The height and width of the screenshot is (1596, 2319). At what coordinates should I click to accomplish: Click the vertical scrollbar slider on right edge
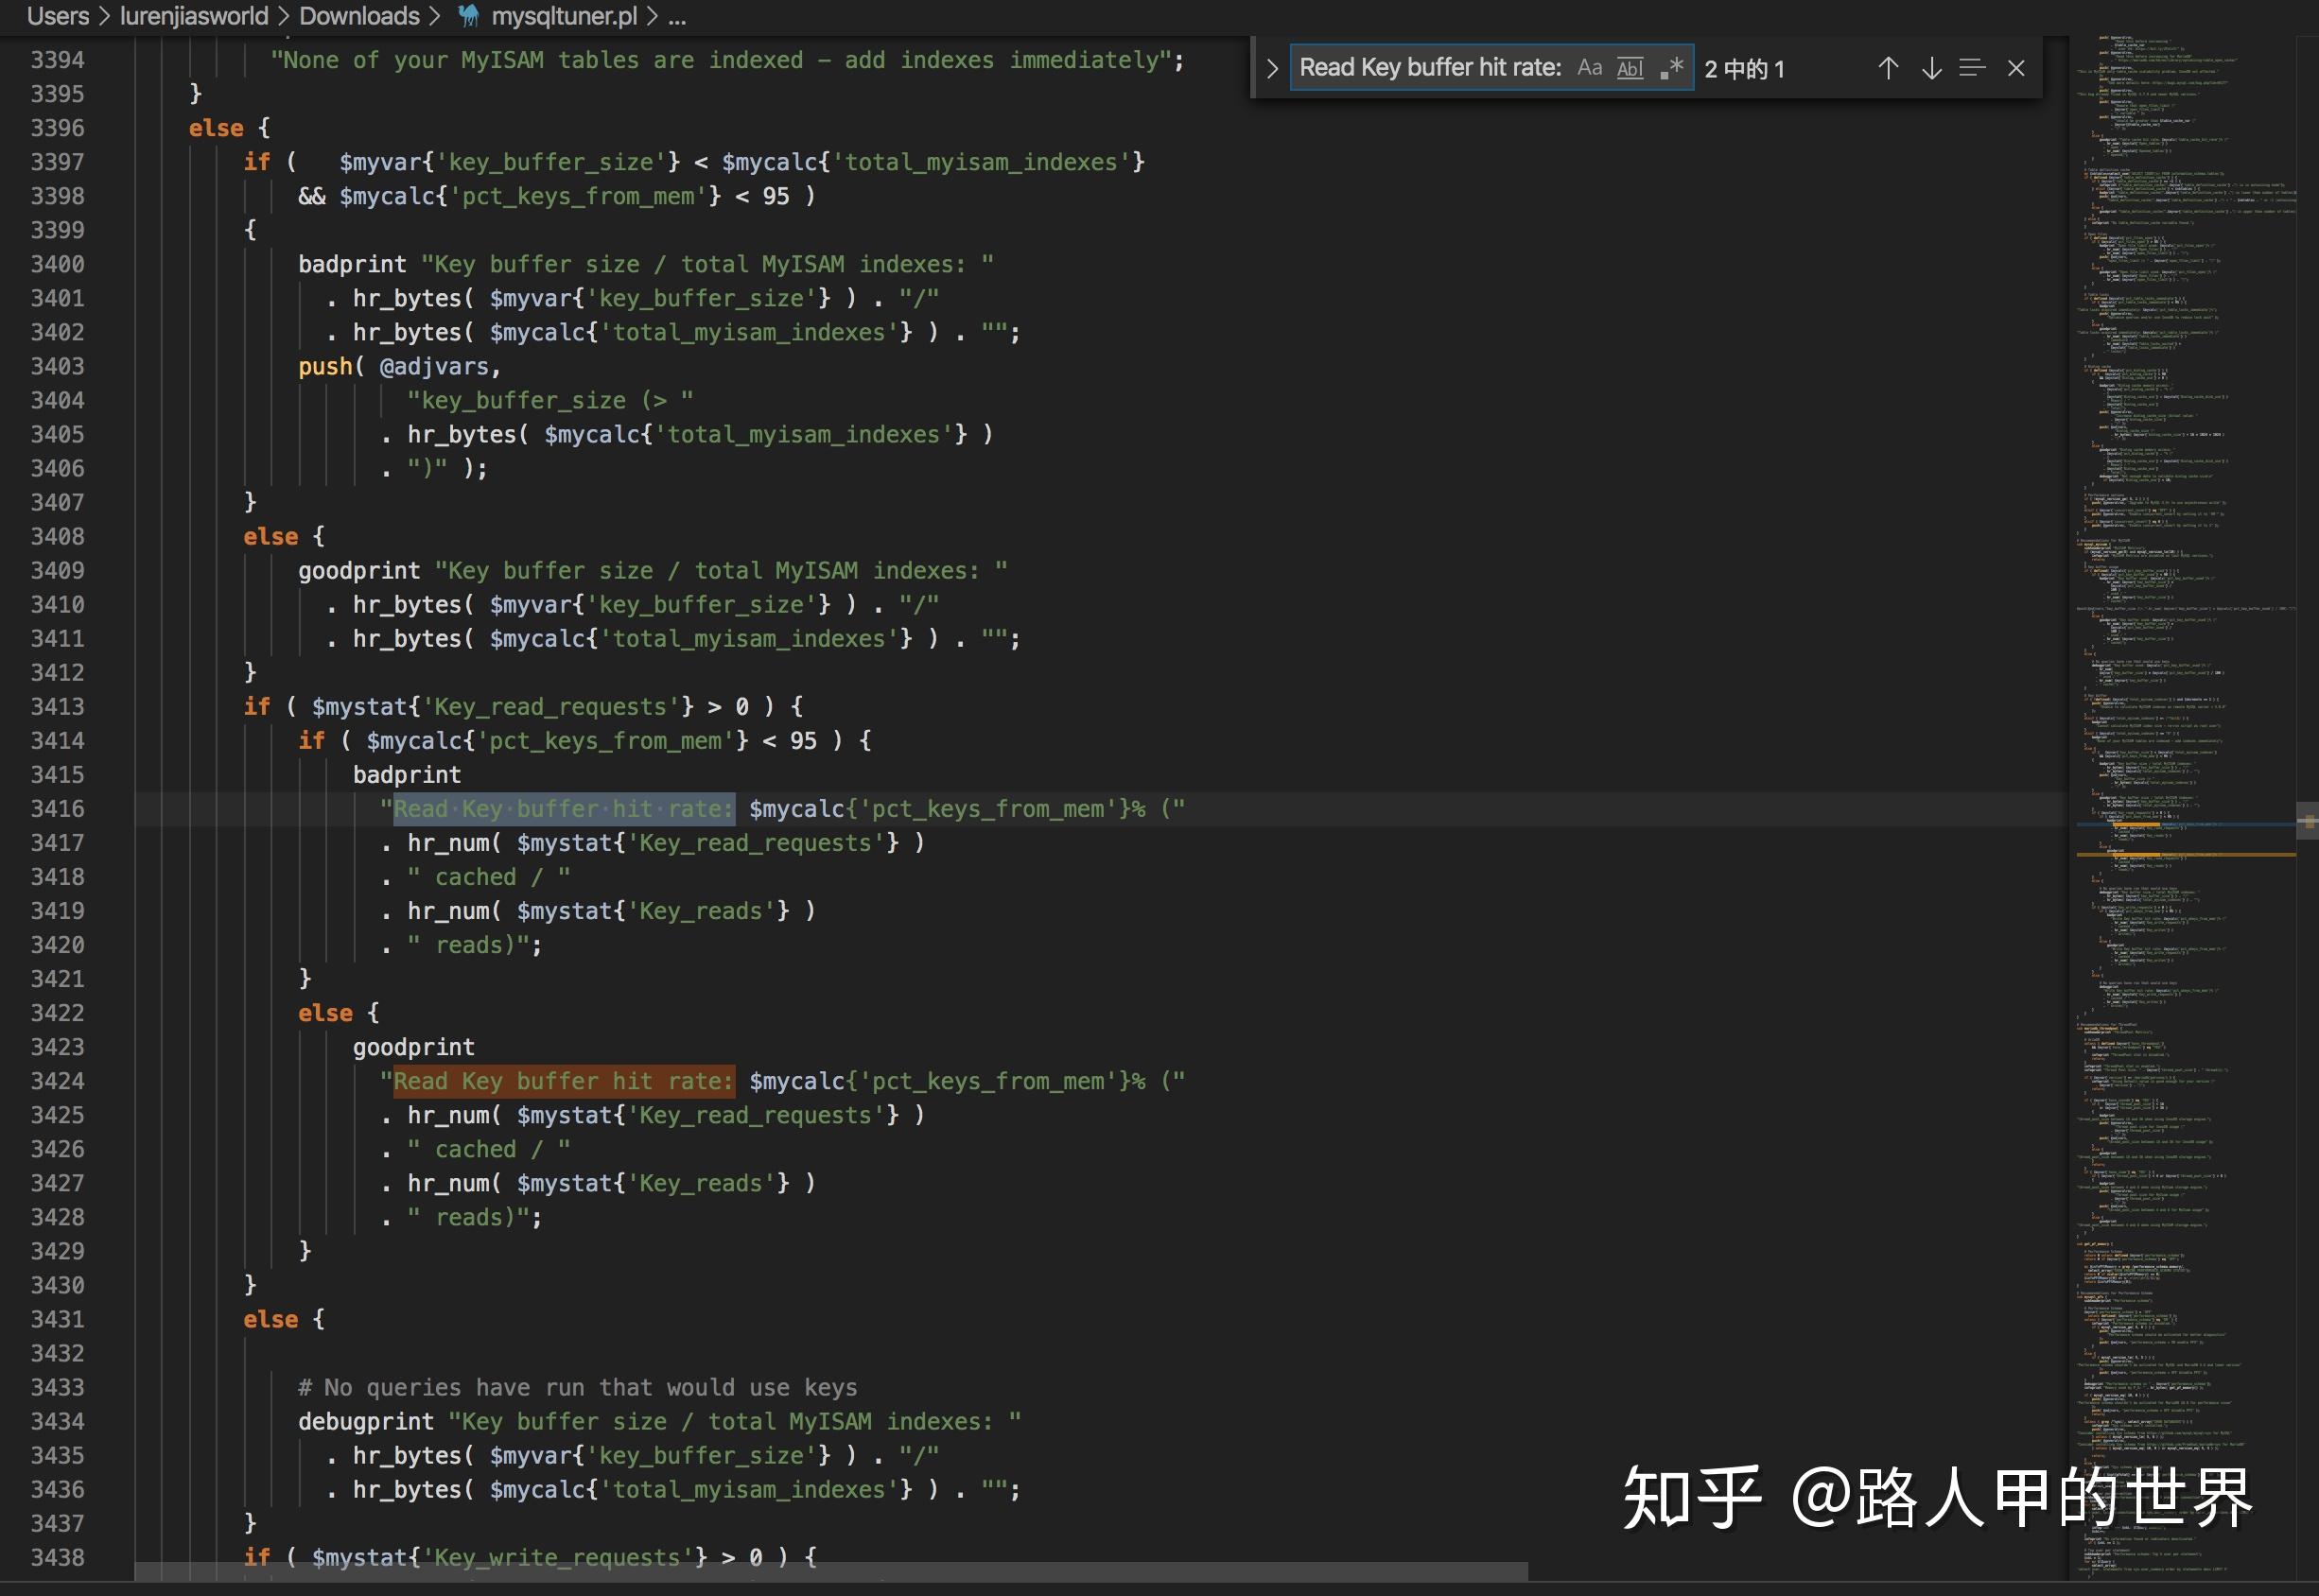[2308, 821]
